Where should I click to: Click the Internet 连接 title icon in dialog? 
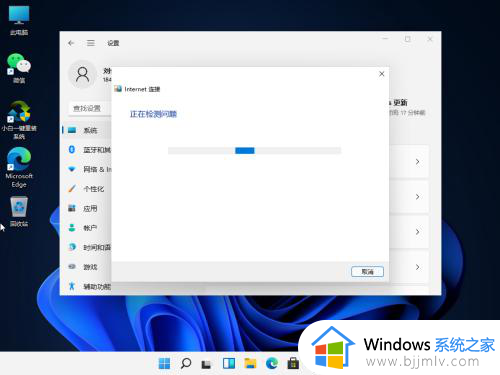coord(118,89)
